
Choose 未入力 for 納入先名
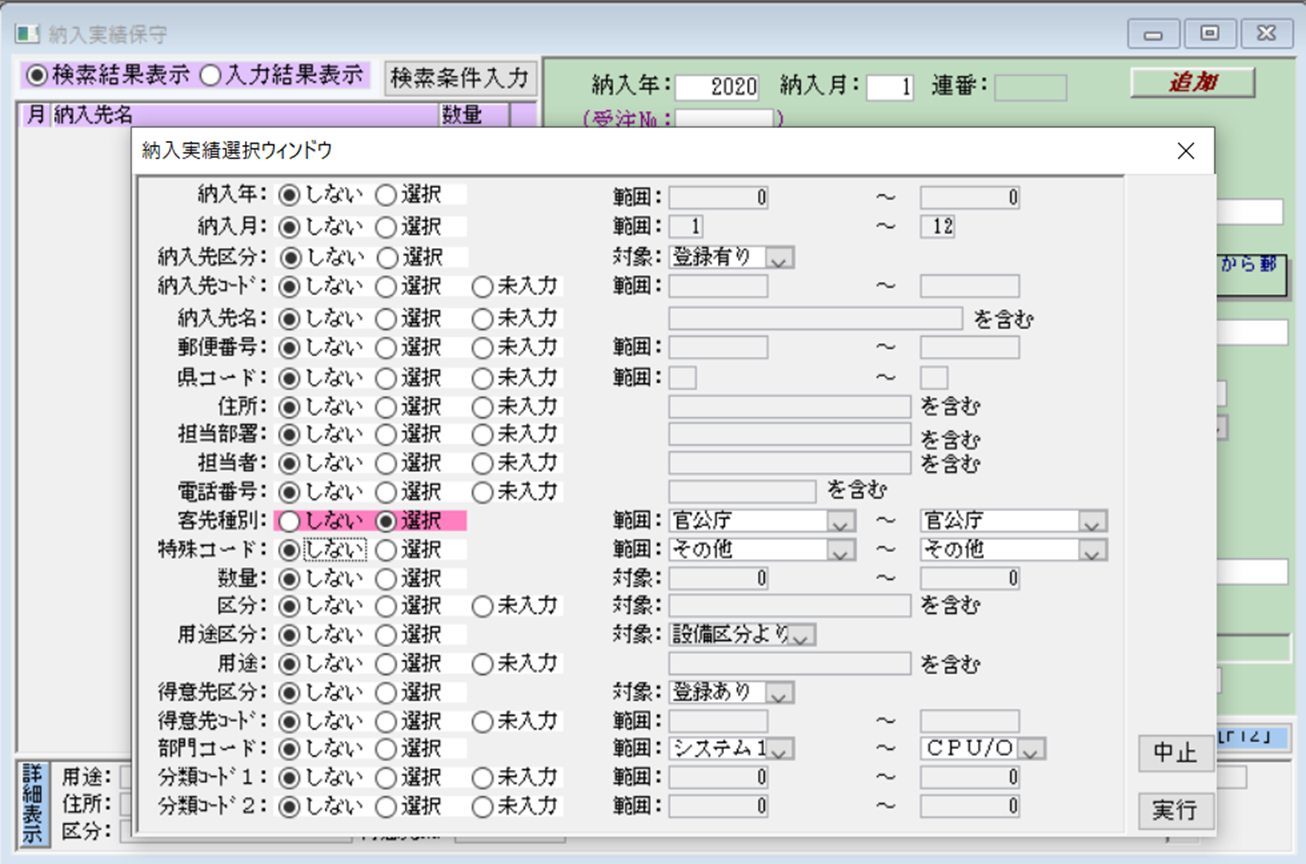click(x=482, y=319)
